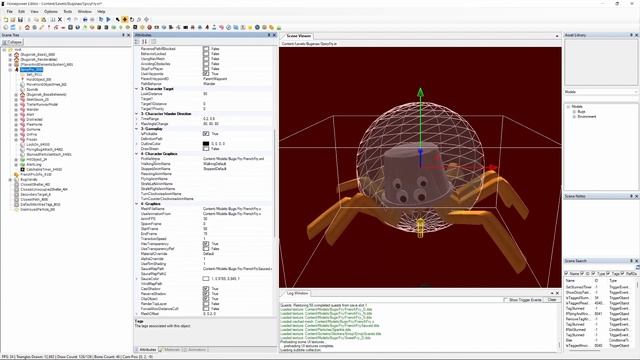Toggle the BehaviorLocked checkbox
The height and width of the screenshot is (360, 640).
click(x=206, y=54)
